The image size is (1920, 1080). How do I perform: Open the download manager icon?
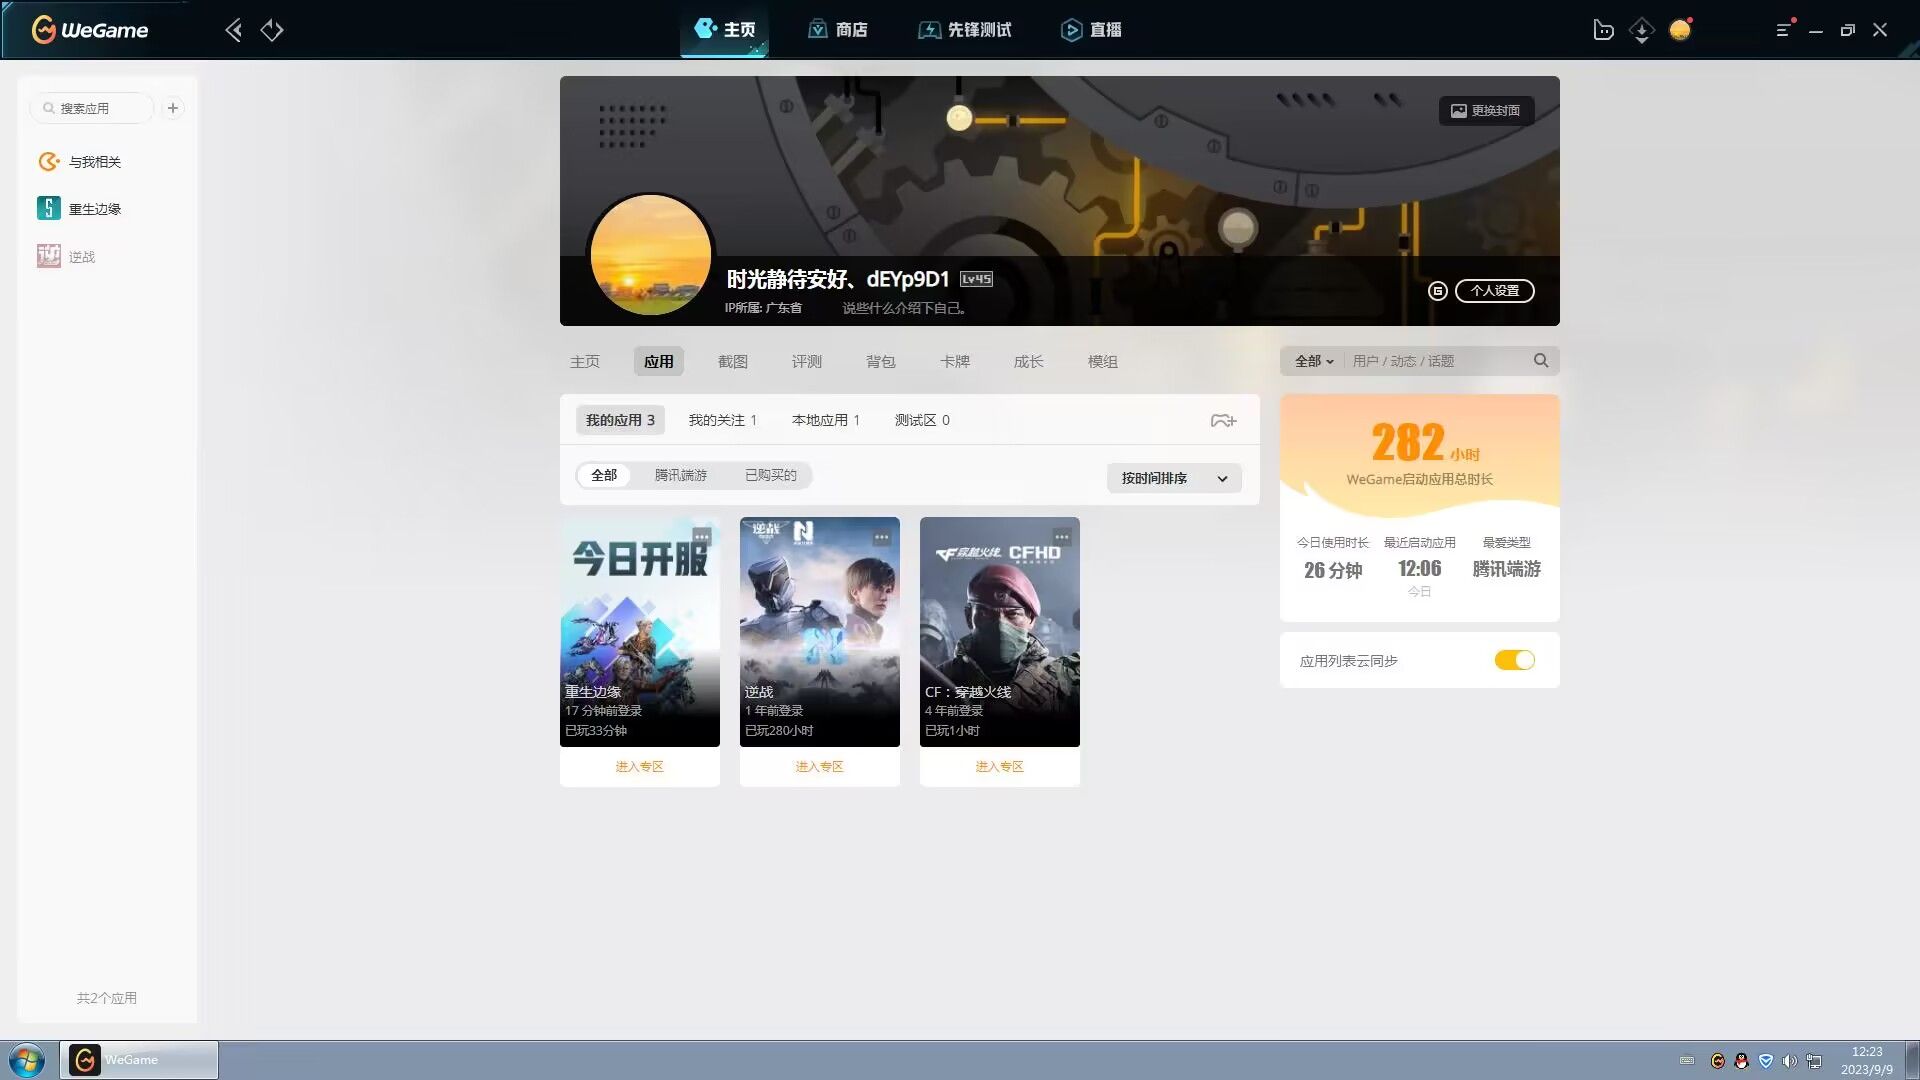point(1641,30)
